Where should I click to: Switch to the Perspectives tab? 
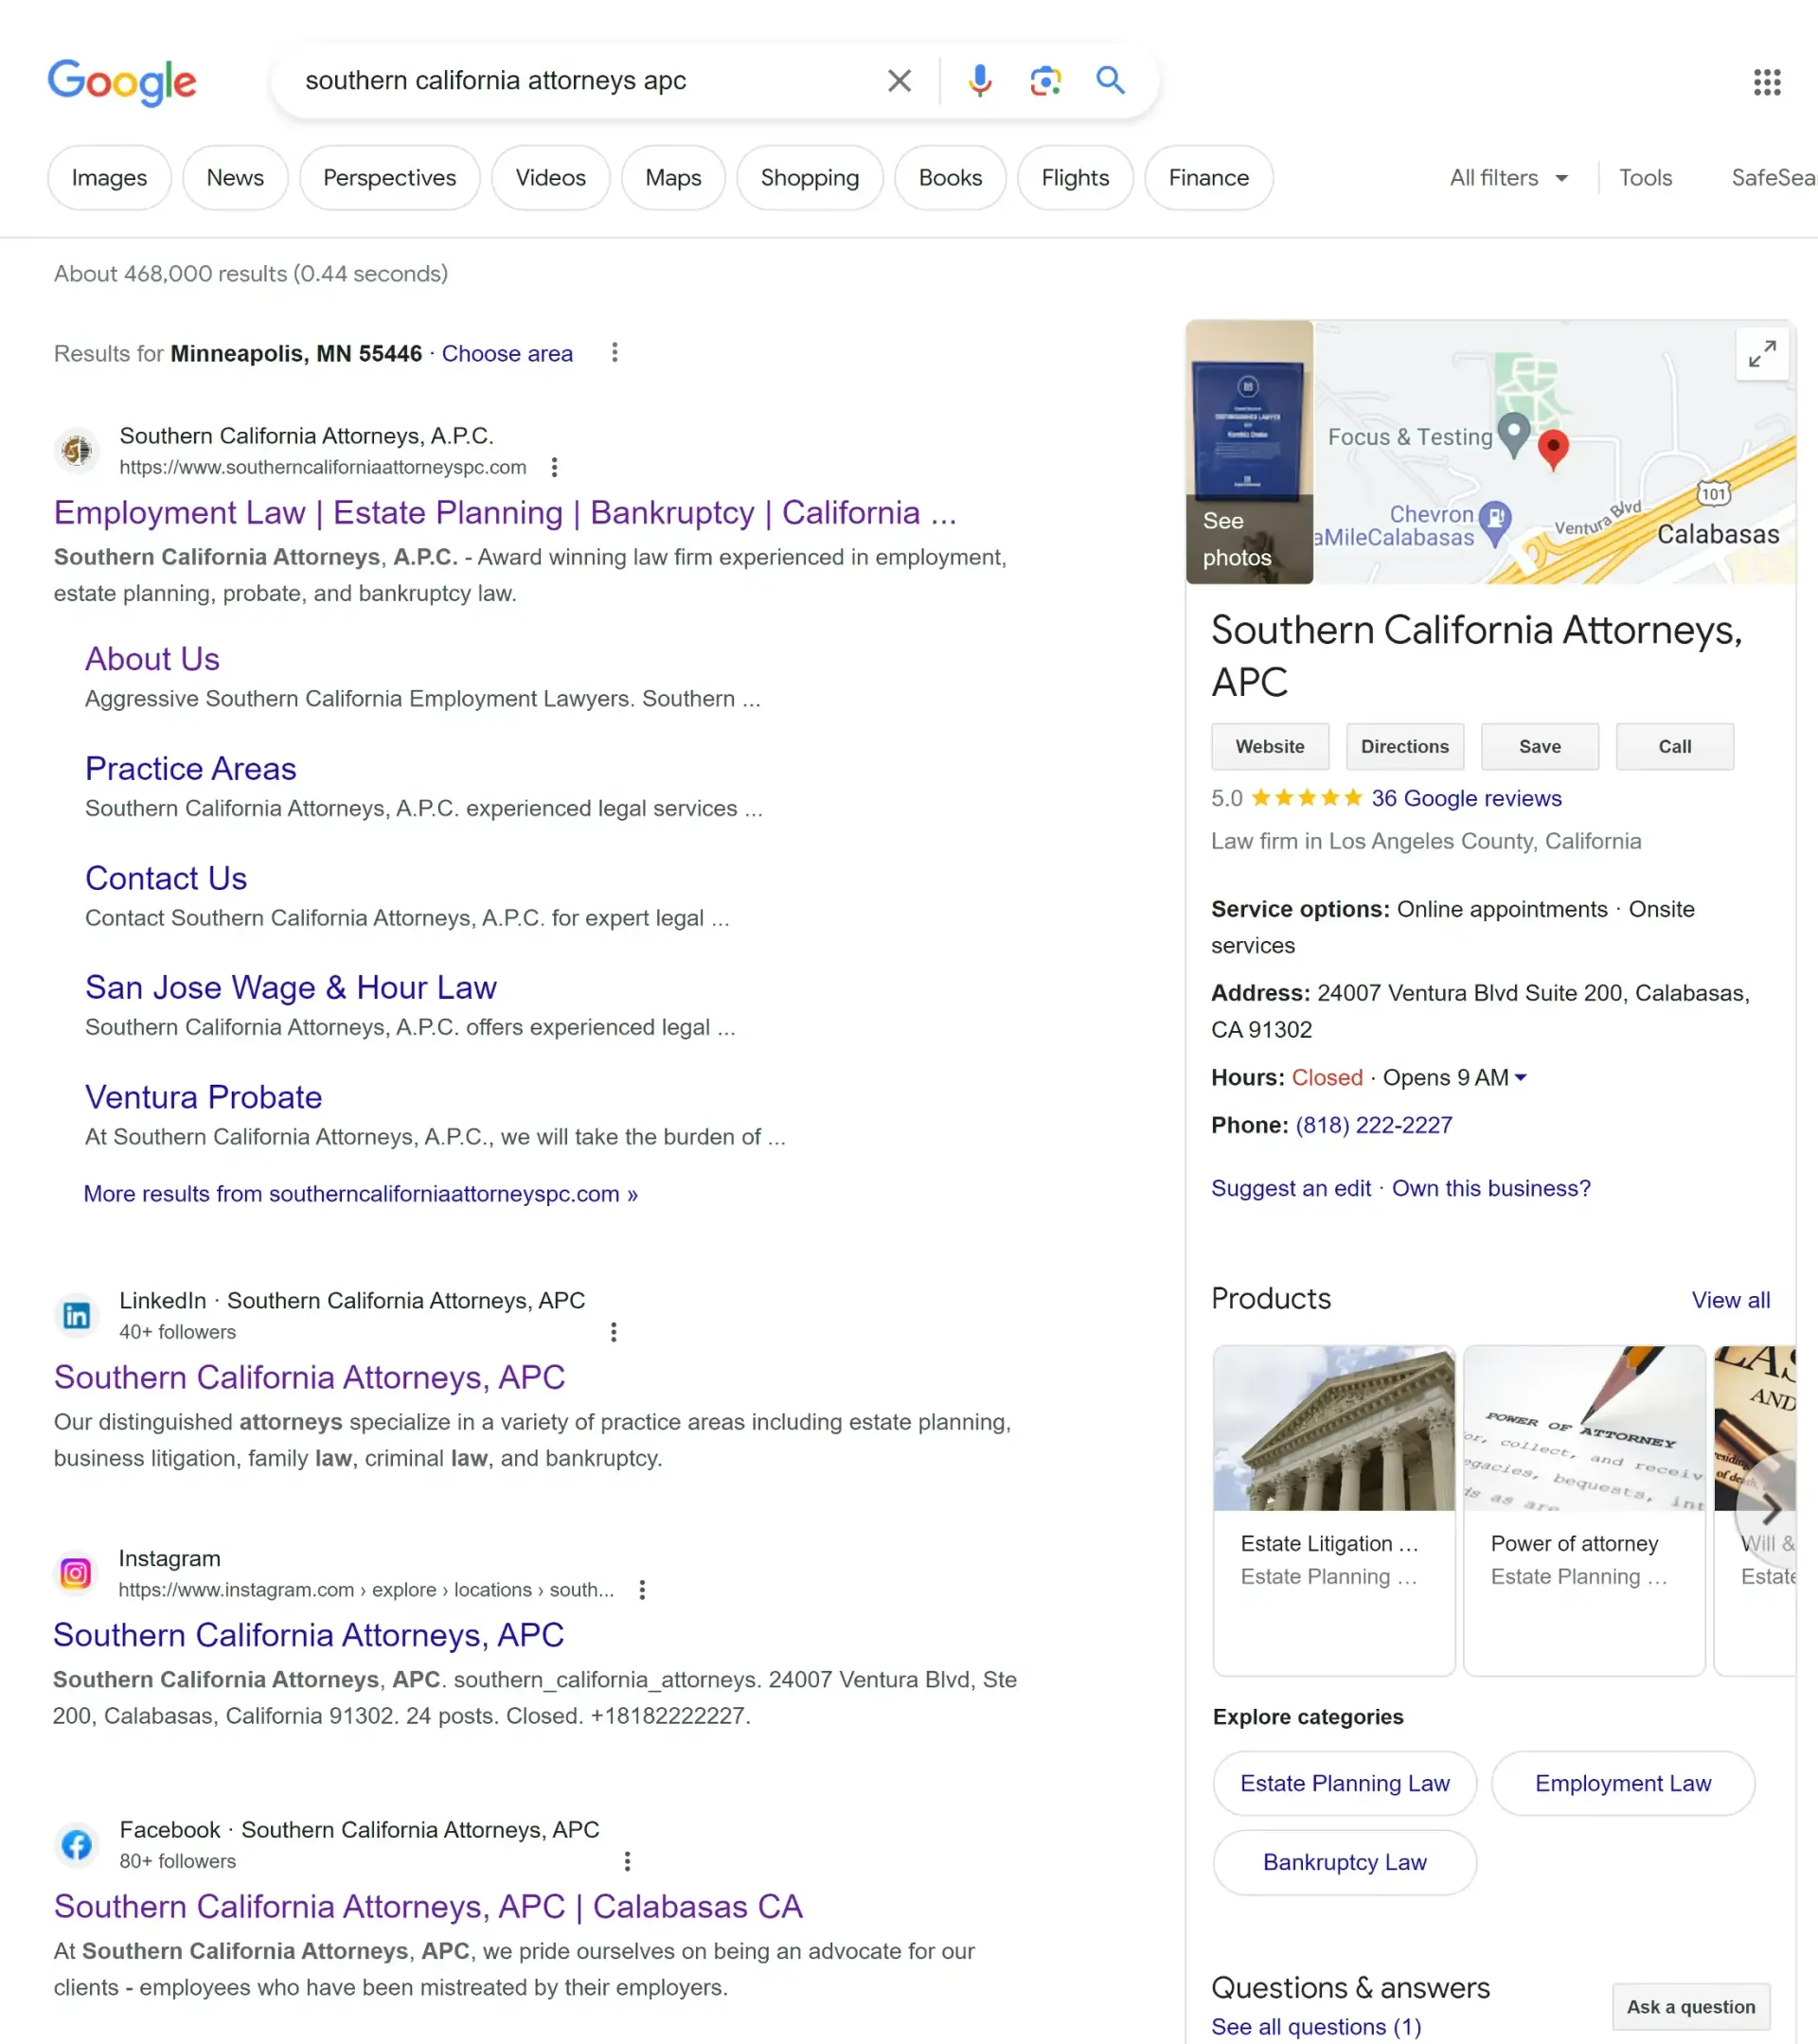390,178
